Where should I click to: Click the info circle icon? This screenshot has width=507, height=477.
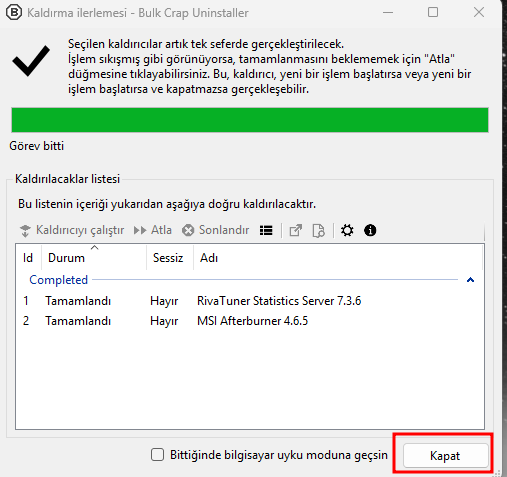[370, 230]
